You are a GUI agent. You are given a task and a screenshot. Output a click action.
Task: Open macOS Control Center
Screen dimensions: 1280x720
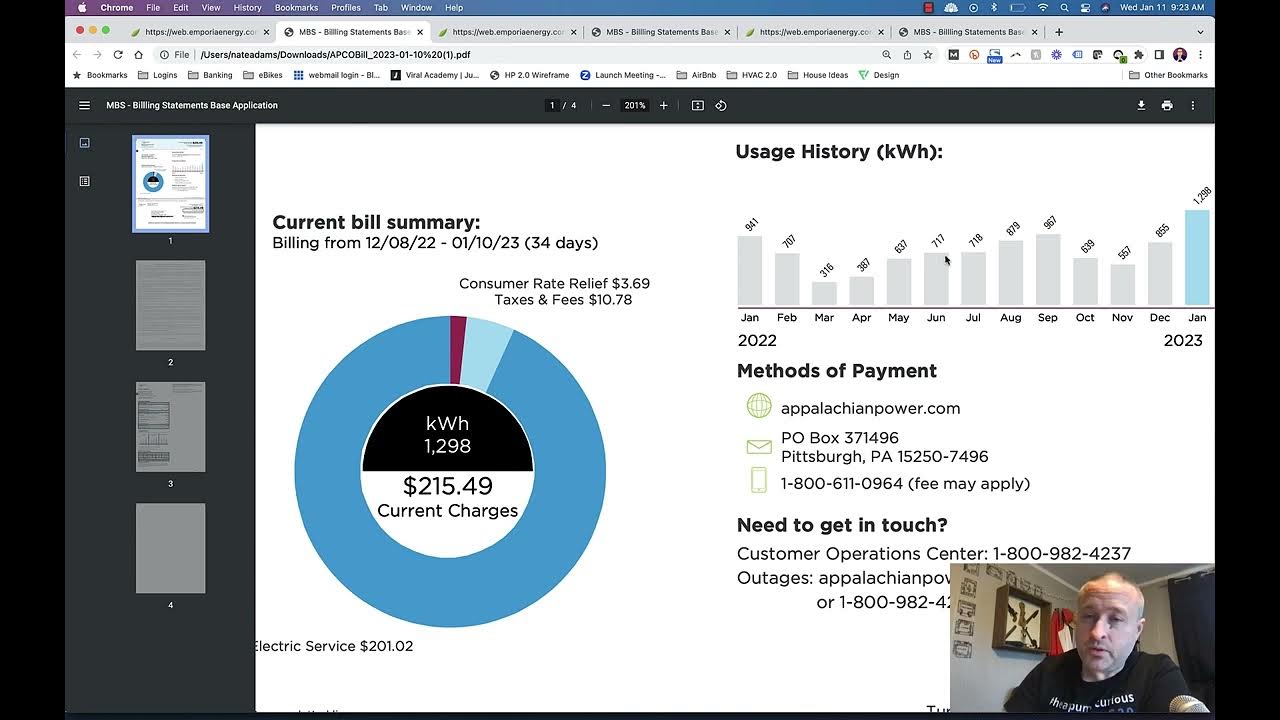point(1085,7)
